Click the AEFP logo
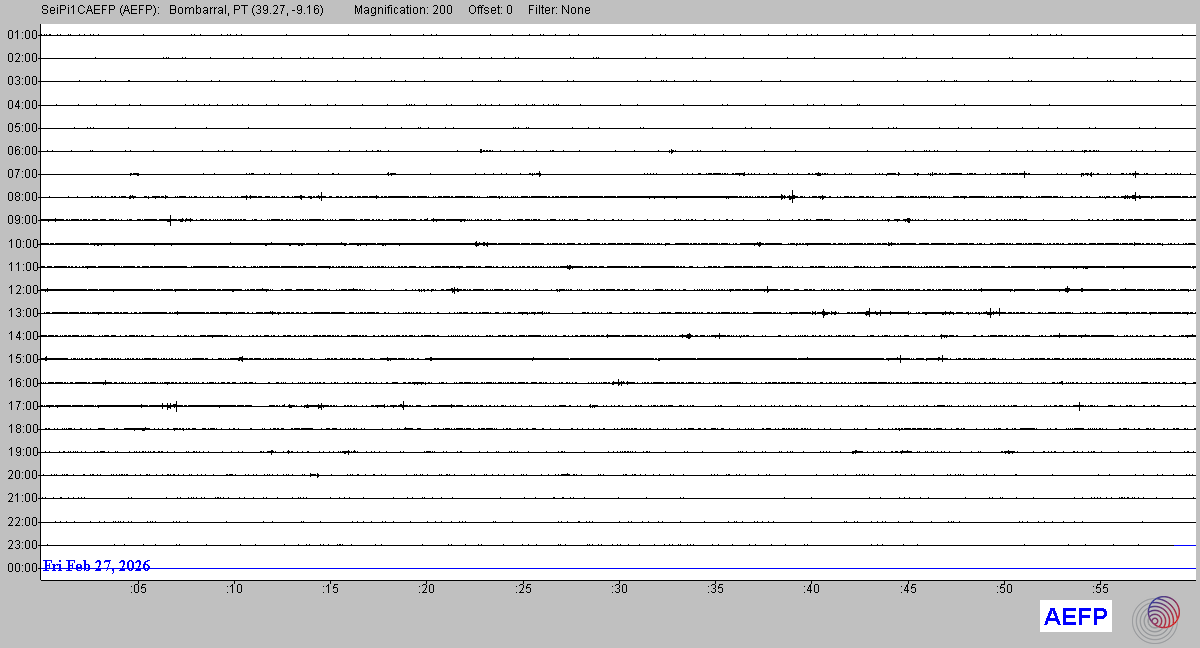Viewport: 1200px width, 648px height. click(x=1076, y=617)
